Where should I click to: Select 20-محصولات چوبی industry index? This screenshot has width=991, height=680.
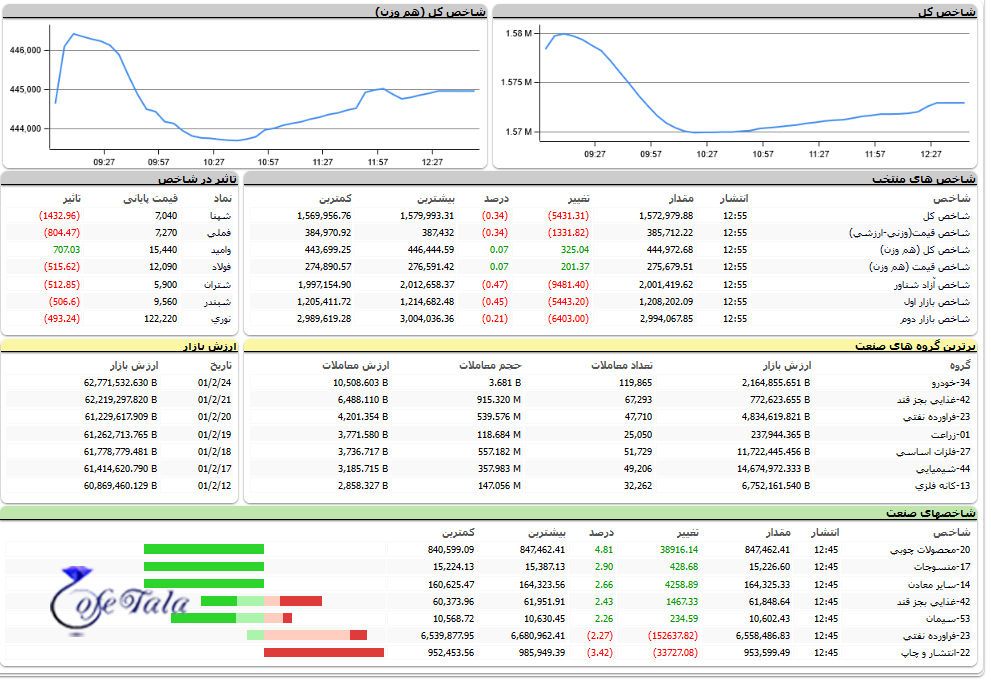coord(929,549)
